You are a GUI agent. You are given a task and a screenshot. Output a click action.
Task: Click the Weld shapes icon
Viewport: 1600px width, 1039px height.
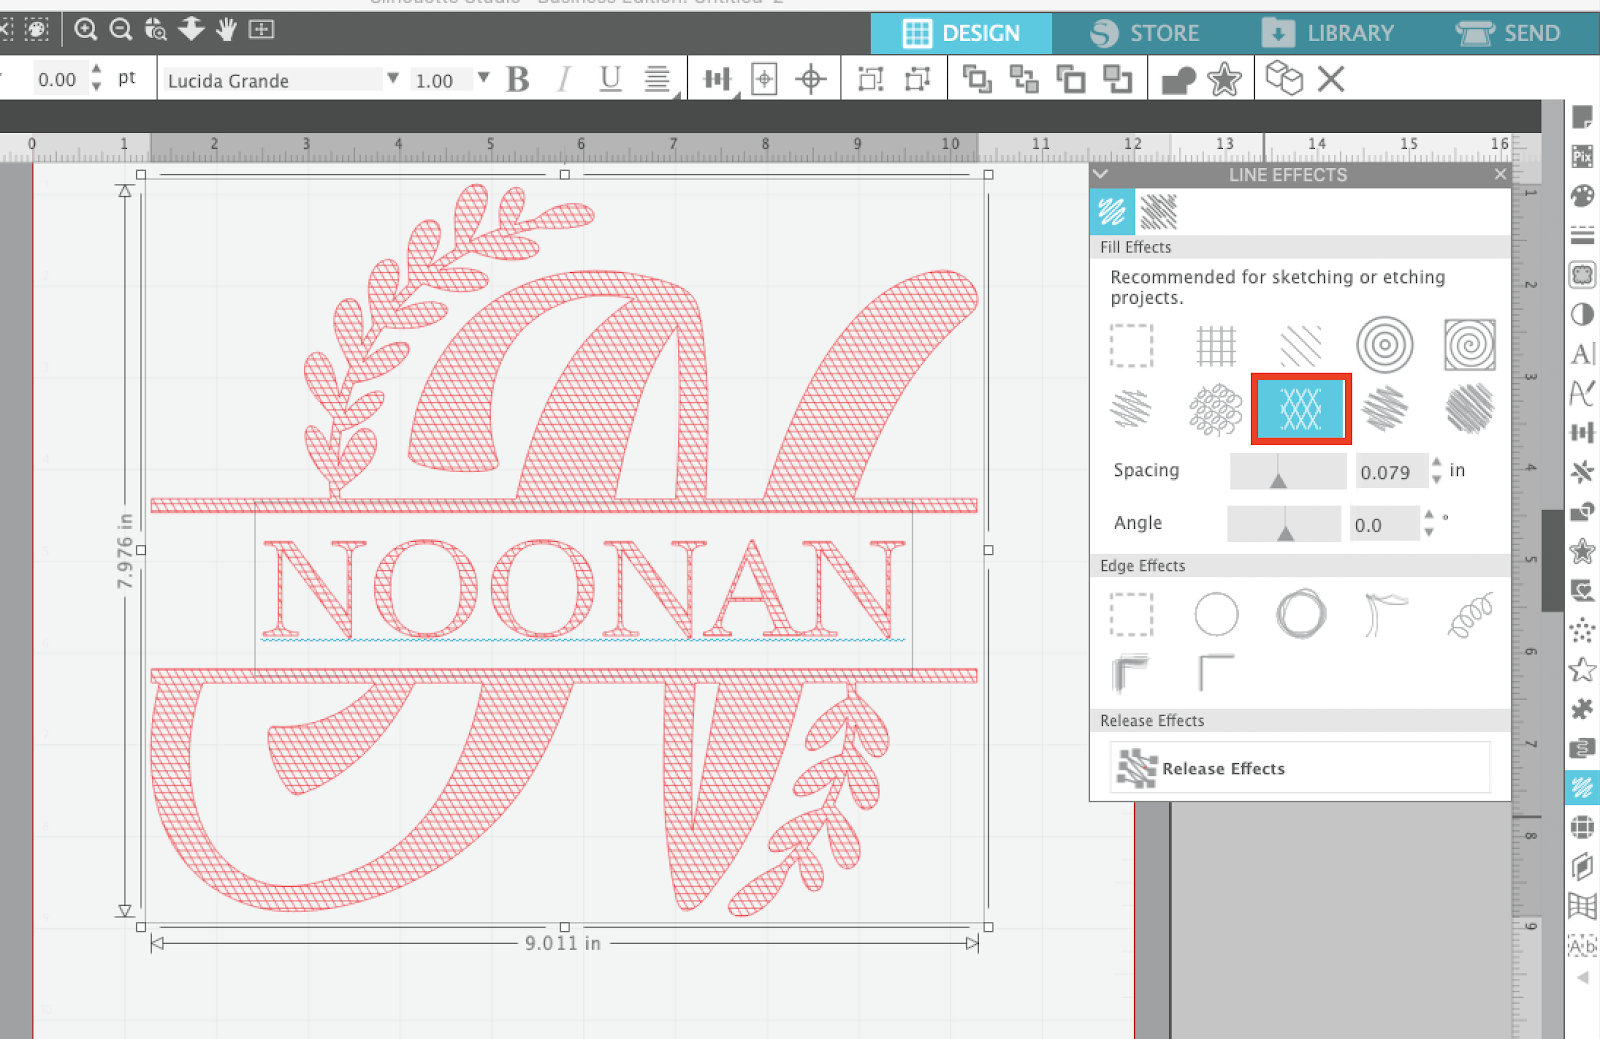click(1179, 80)
